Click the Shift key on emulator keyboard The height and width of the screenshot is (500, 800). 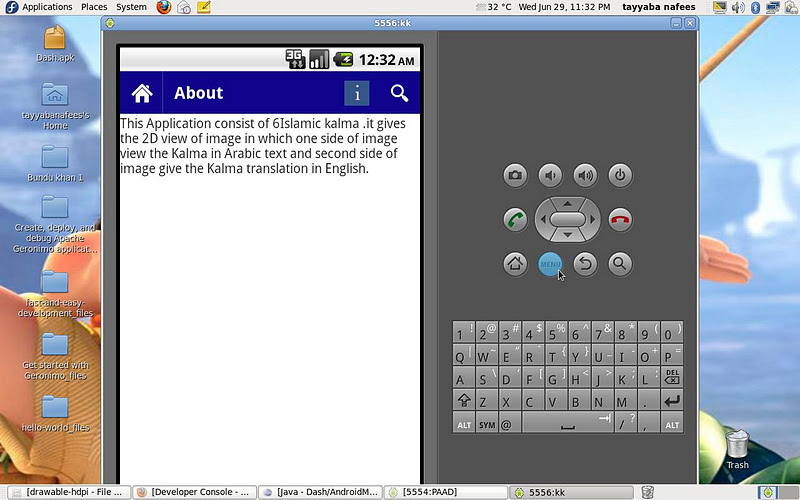click(x=464, y=400)
